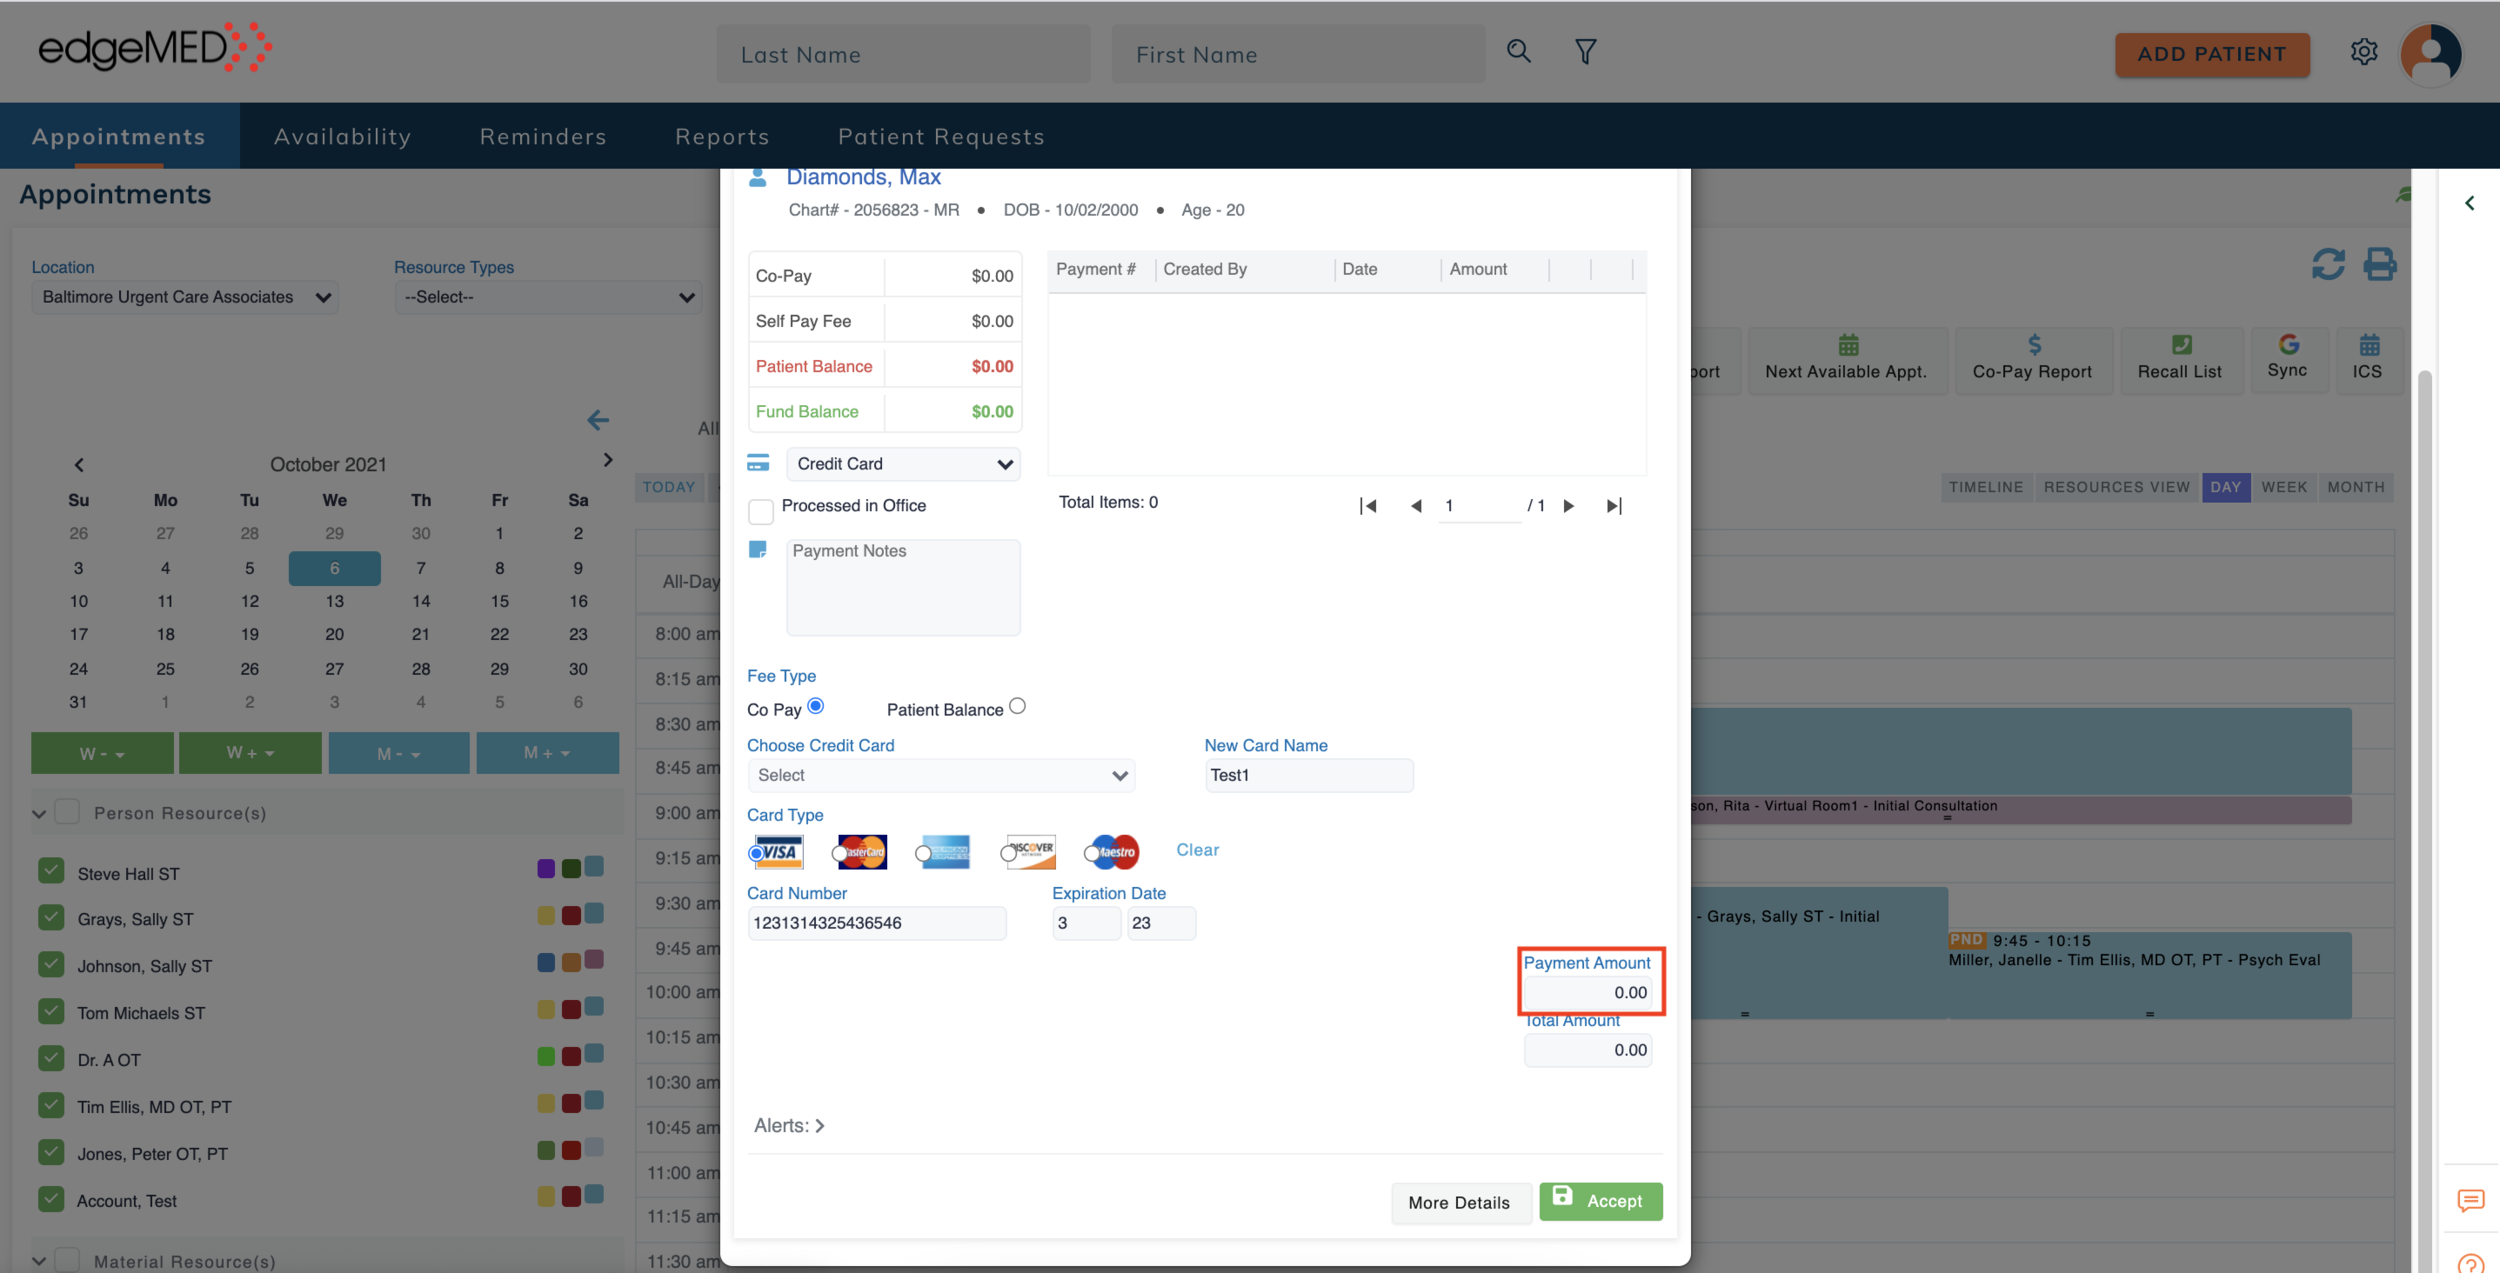Open the Co-Pay Report
Image resolution: width=2500 pixels, height=1273 pixels.
[x=2032, y=359]
